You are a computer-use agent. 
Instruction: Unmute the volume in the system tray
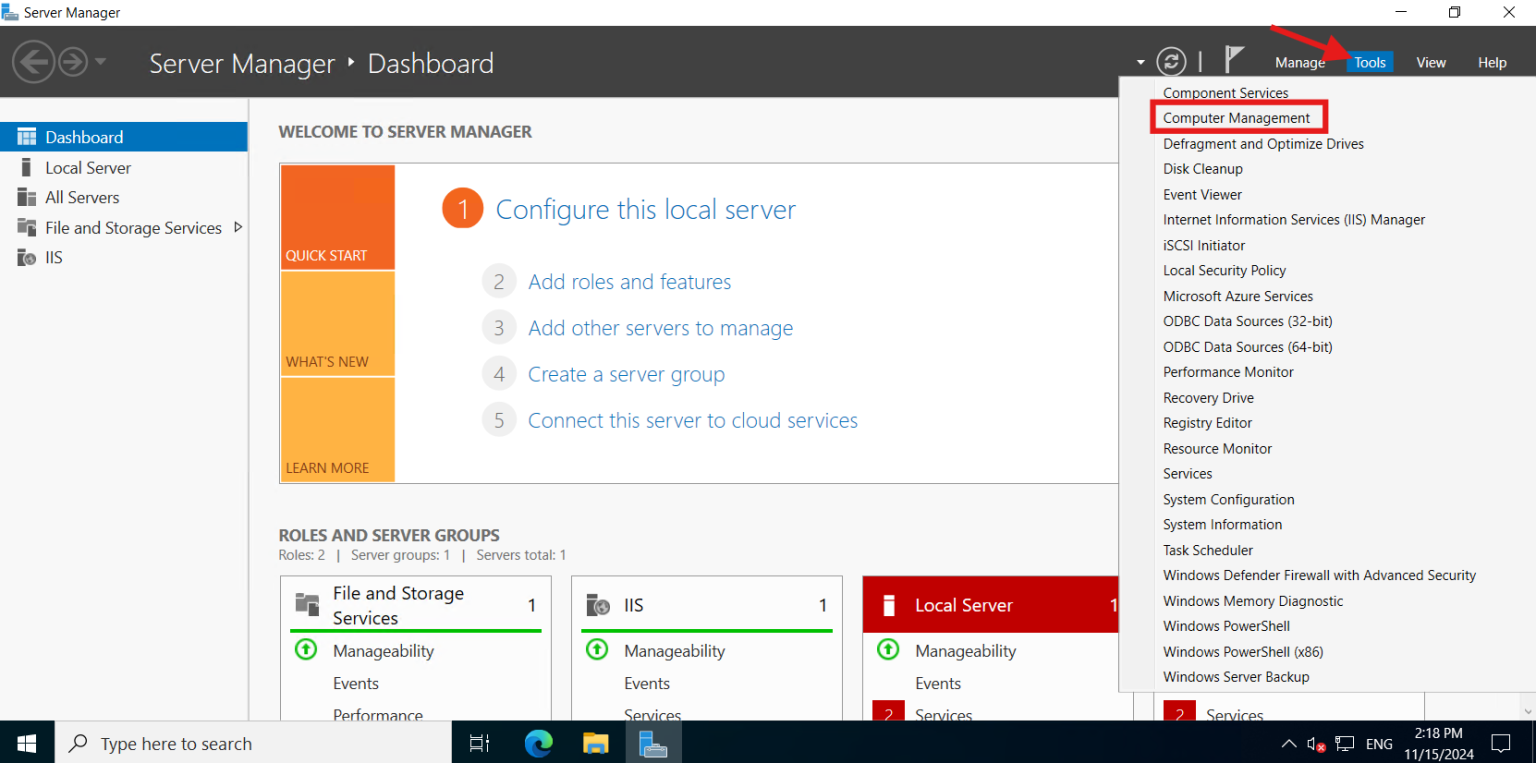click(1315, 743)
